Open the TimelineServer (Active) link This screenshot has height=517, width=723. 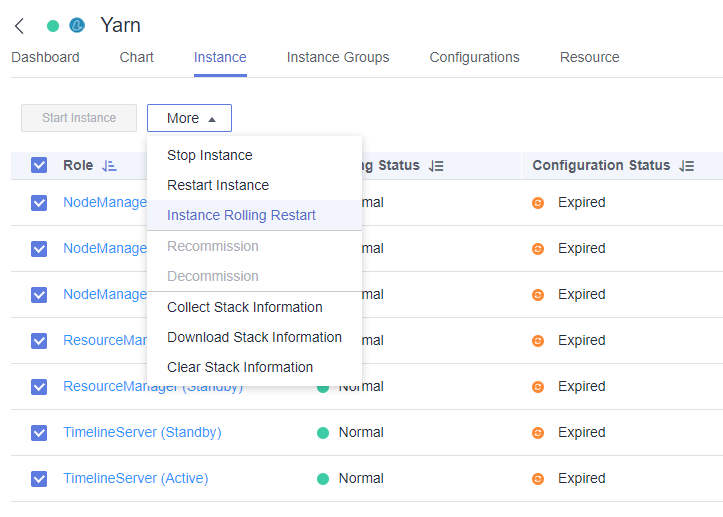(136, 479)
